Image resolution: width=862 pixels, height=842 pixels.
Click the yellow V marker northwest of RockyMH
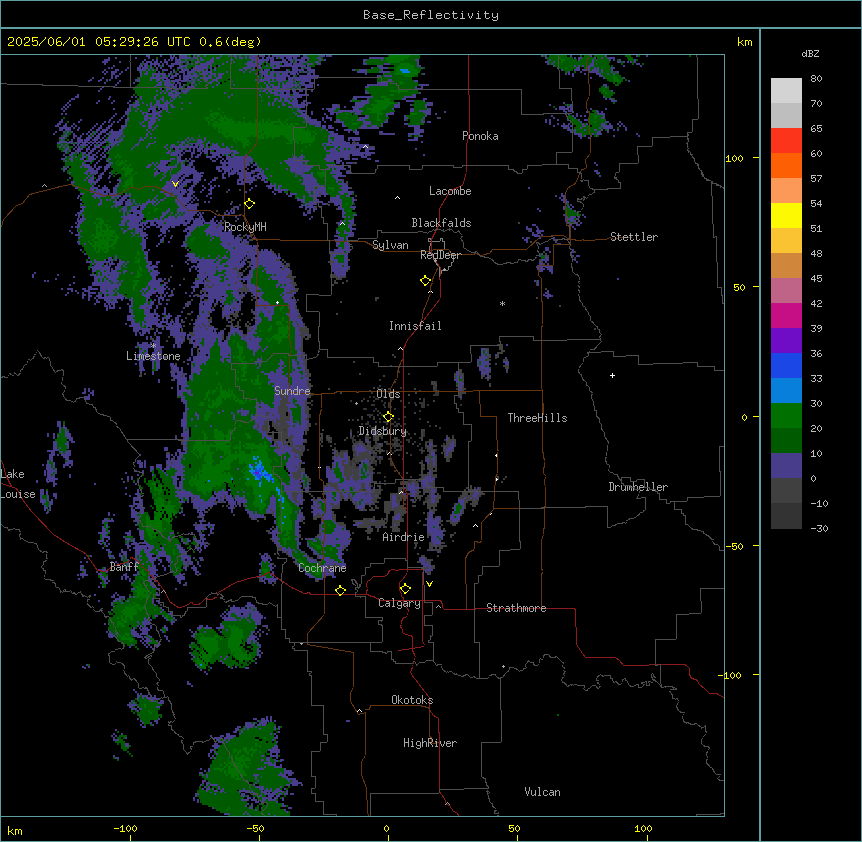175,184
